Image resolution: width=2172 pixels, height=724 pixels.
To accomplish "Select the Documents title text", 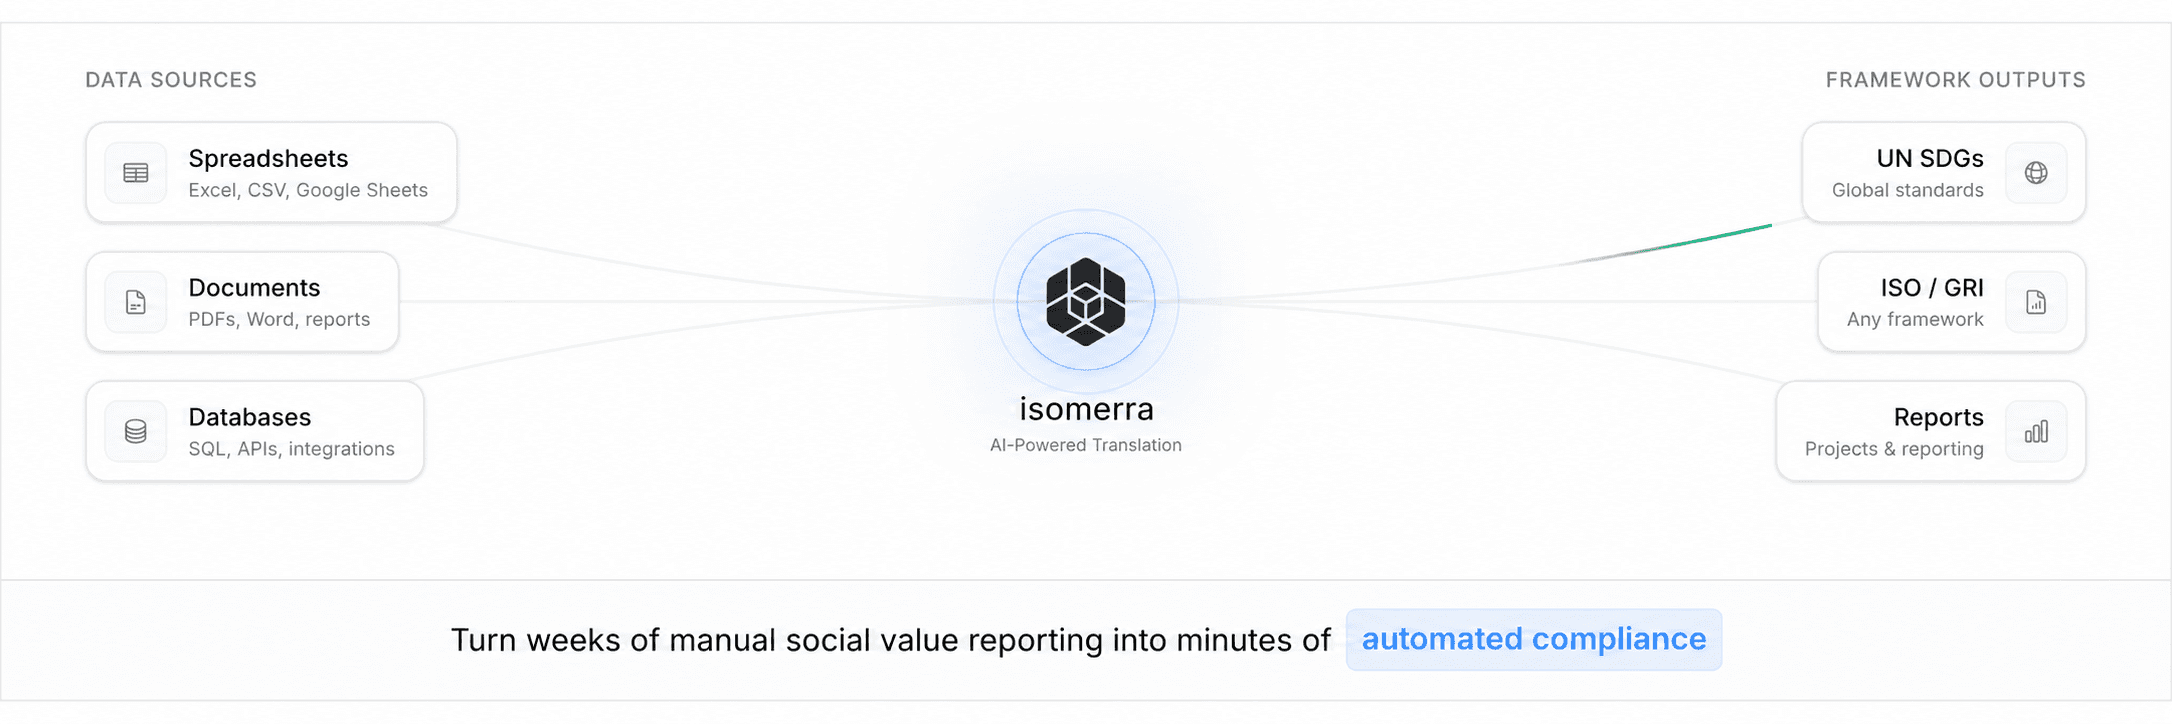I will (x=254, y=287).
